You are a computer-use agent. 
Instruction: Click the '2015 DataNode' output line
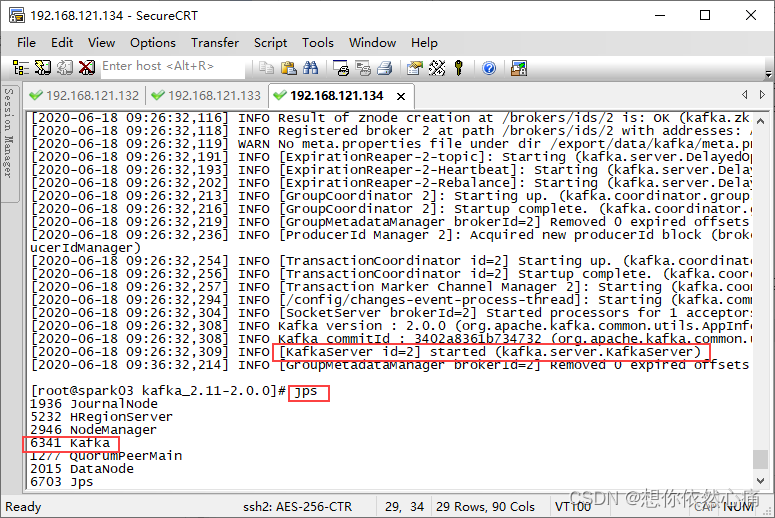tap(82, 469)
